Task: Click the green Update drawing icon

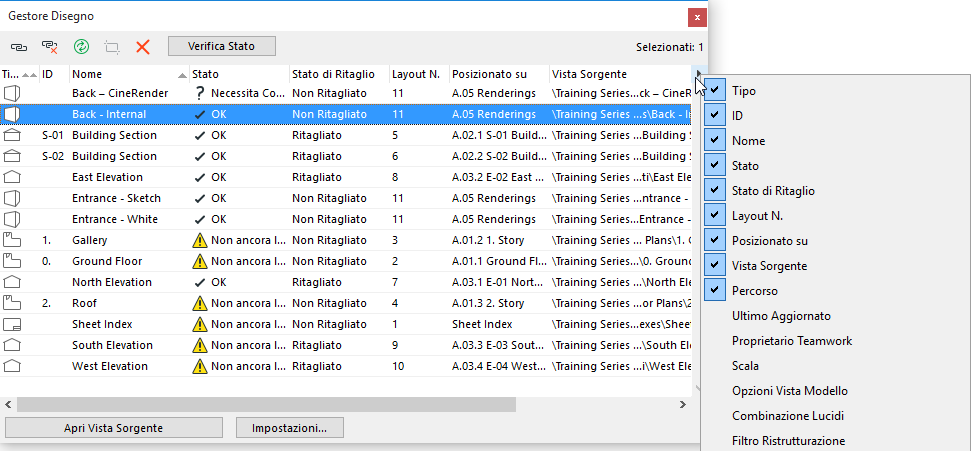Action: [x=81, y=46]
